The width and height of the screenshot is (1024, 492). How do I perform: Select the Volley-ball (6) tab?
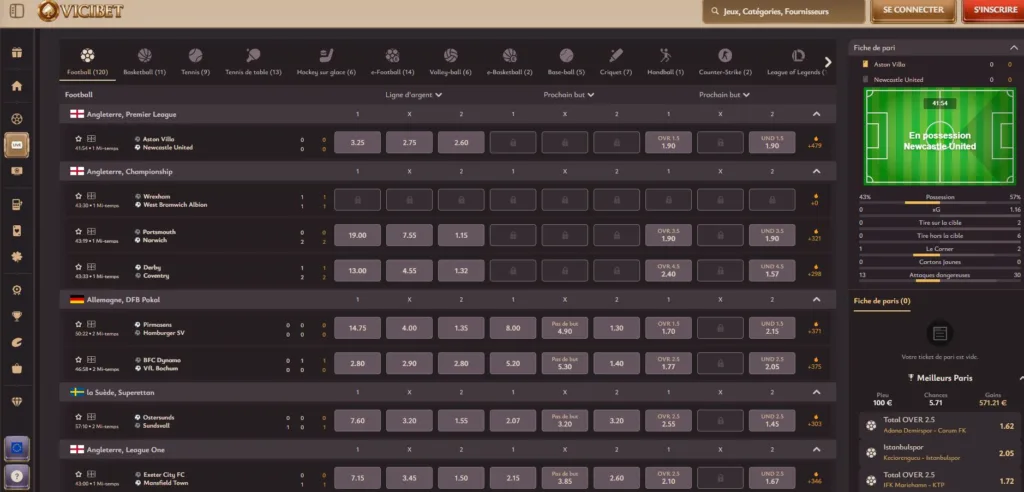click(x=451, y=62)
